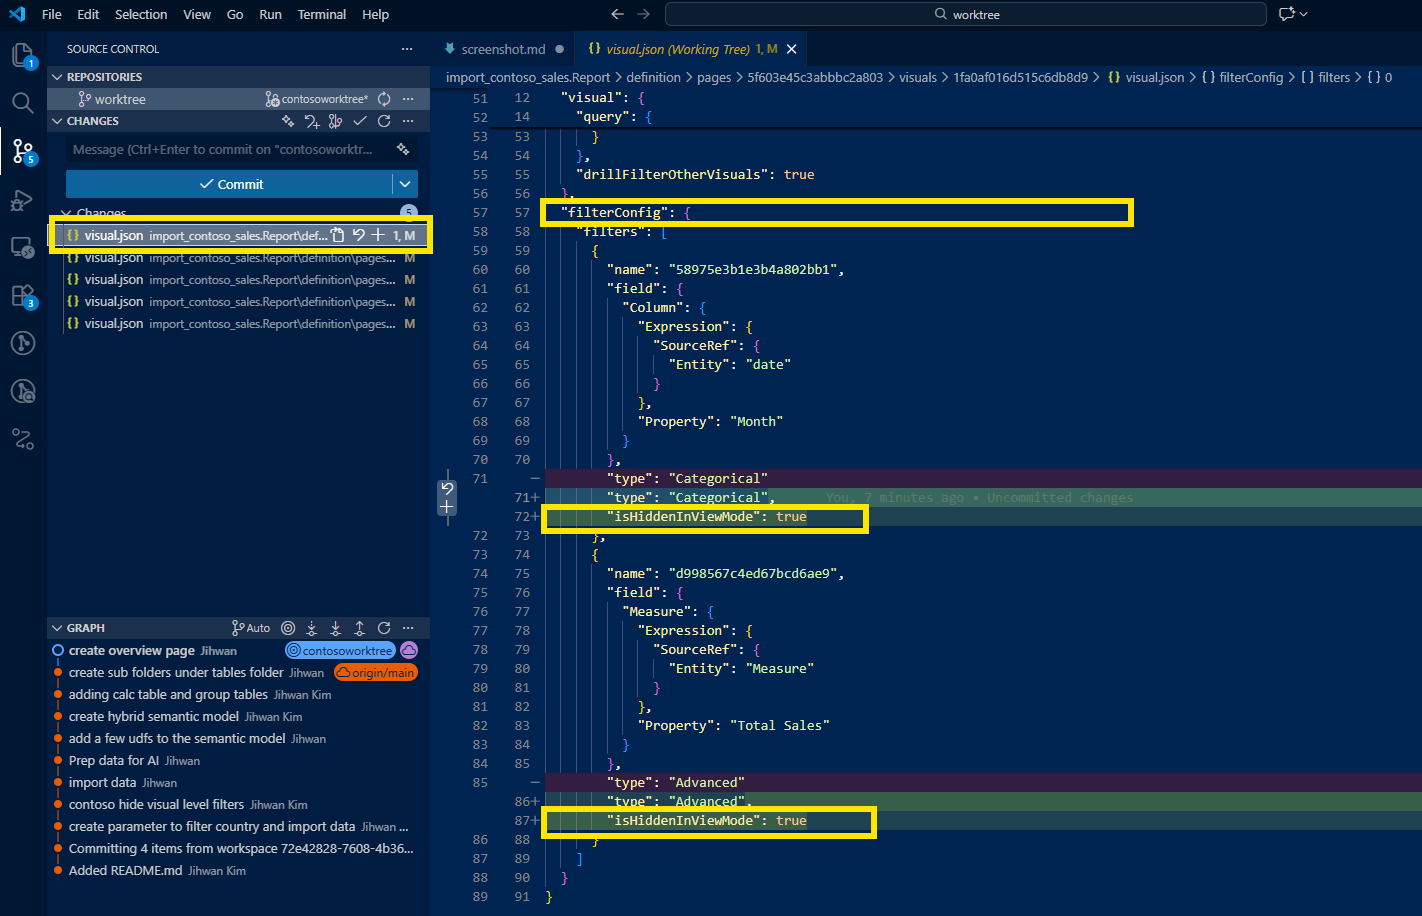Go forward with title bar right arrow

coord(643,14)
